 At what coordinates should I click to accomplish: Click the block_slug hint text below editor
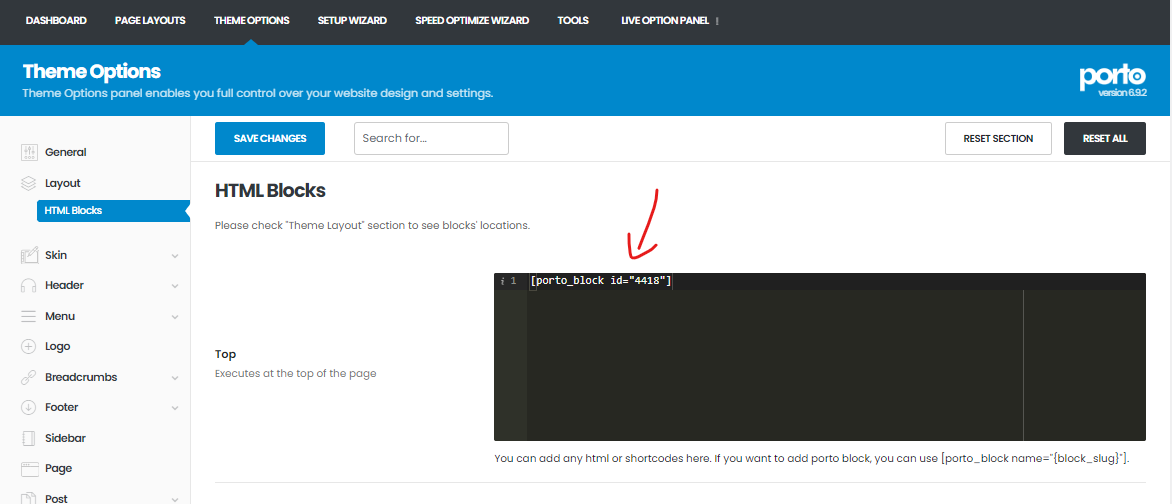click(x=812, y=458)
